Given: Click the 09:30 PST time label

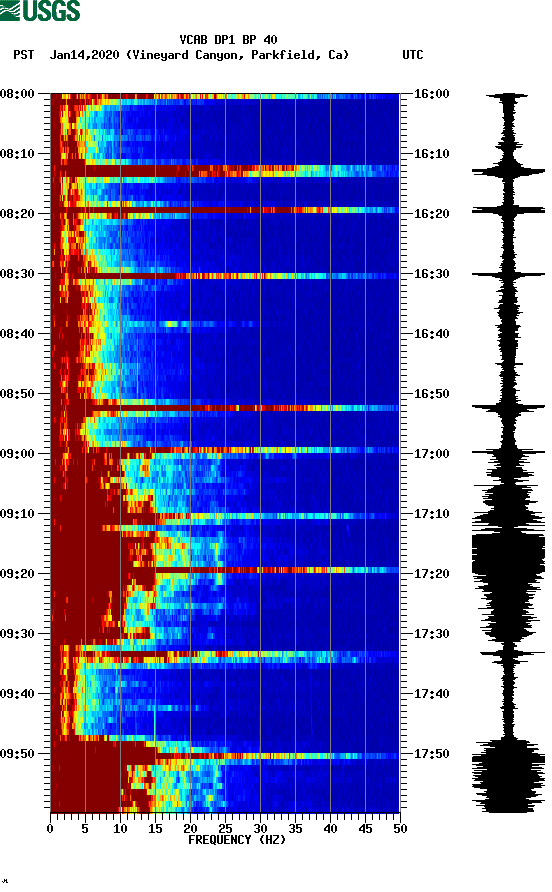Looking at the screenshot, I should [x=17, y=634].
